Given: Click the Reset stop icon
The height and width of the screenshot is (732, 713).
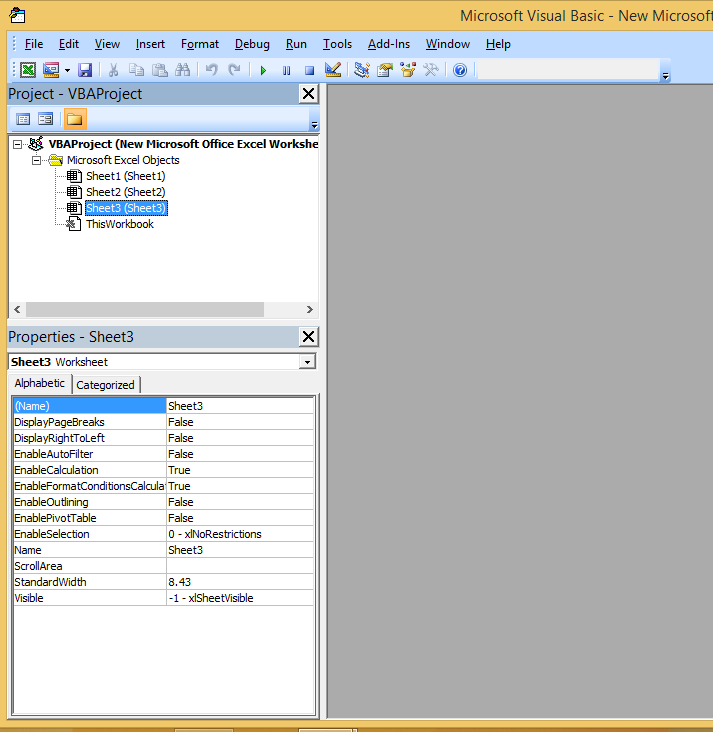Looking at the screenshot, I should [x=309, y=70].
